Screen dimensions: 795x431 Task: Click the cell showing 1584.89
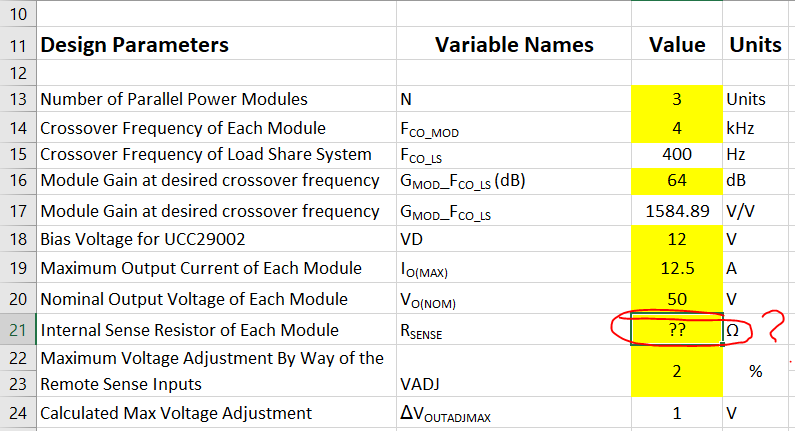[x=676, y=210]
